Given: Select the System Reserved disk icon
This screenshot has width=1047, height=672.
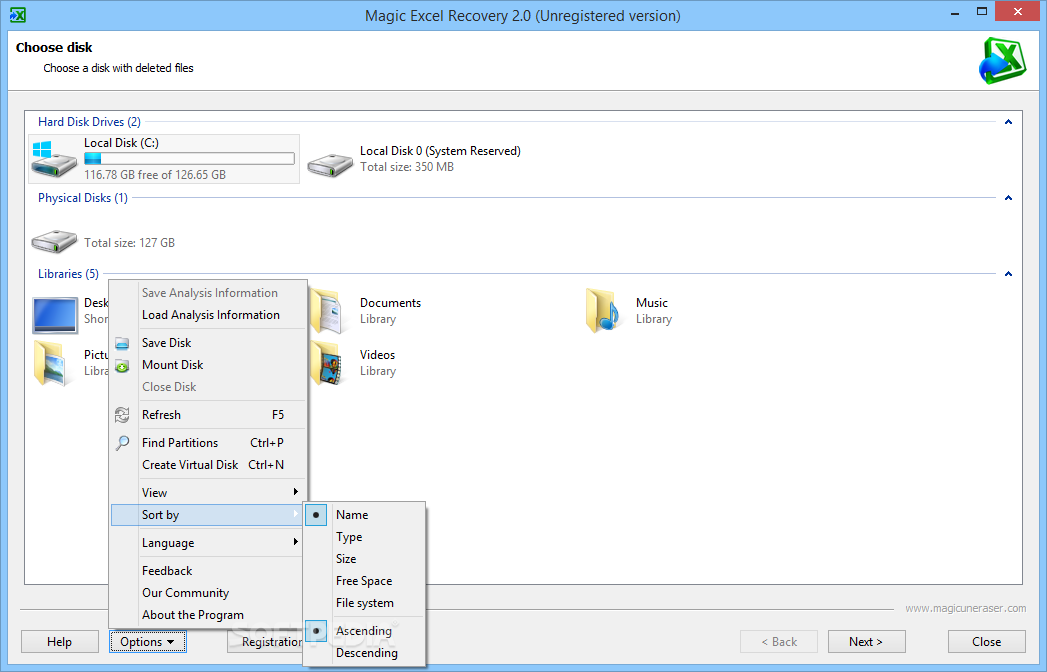Looking at the screenshot, I should tap(331, 164).
